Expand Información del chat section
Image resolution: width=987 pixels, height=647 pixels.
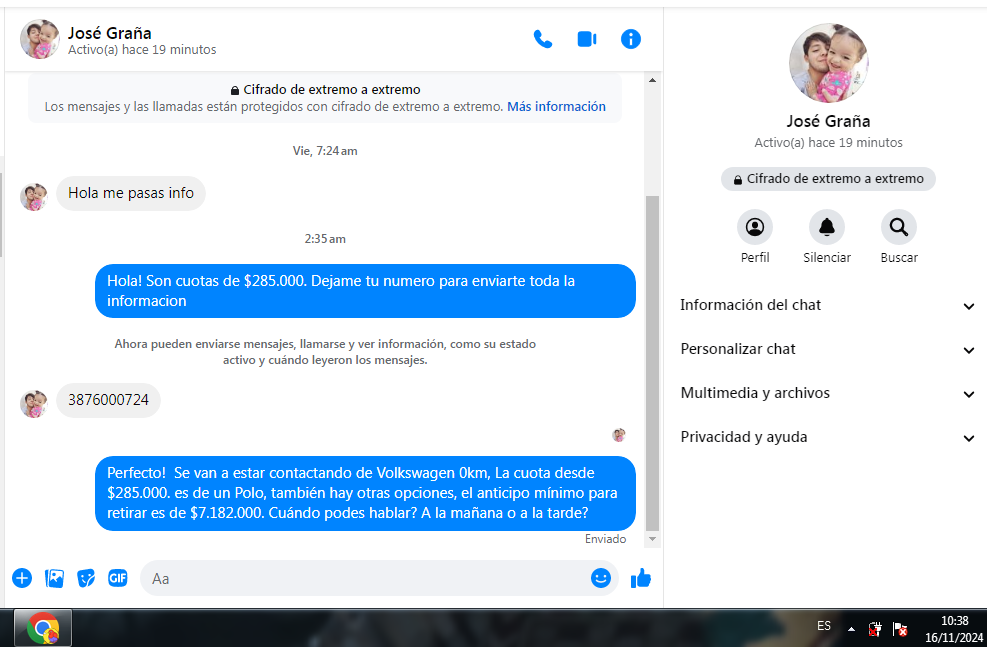[x=827, y=305]
